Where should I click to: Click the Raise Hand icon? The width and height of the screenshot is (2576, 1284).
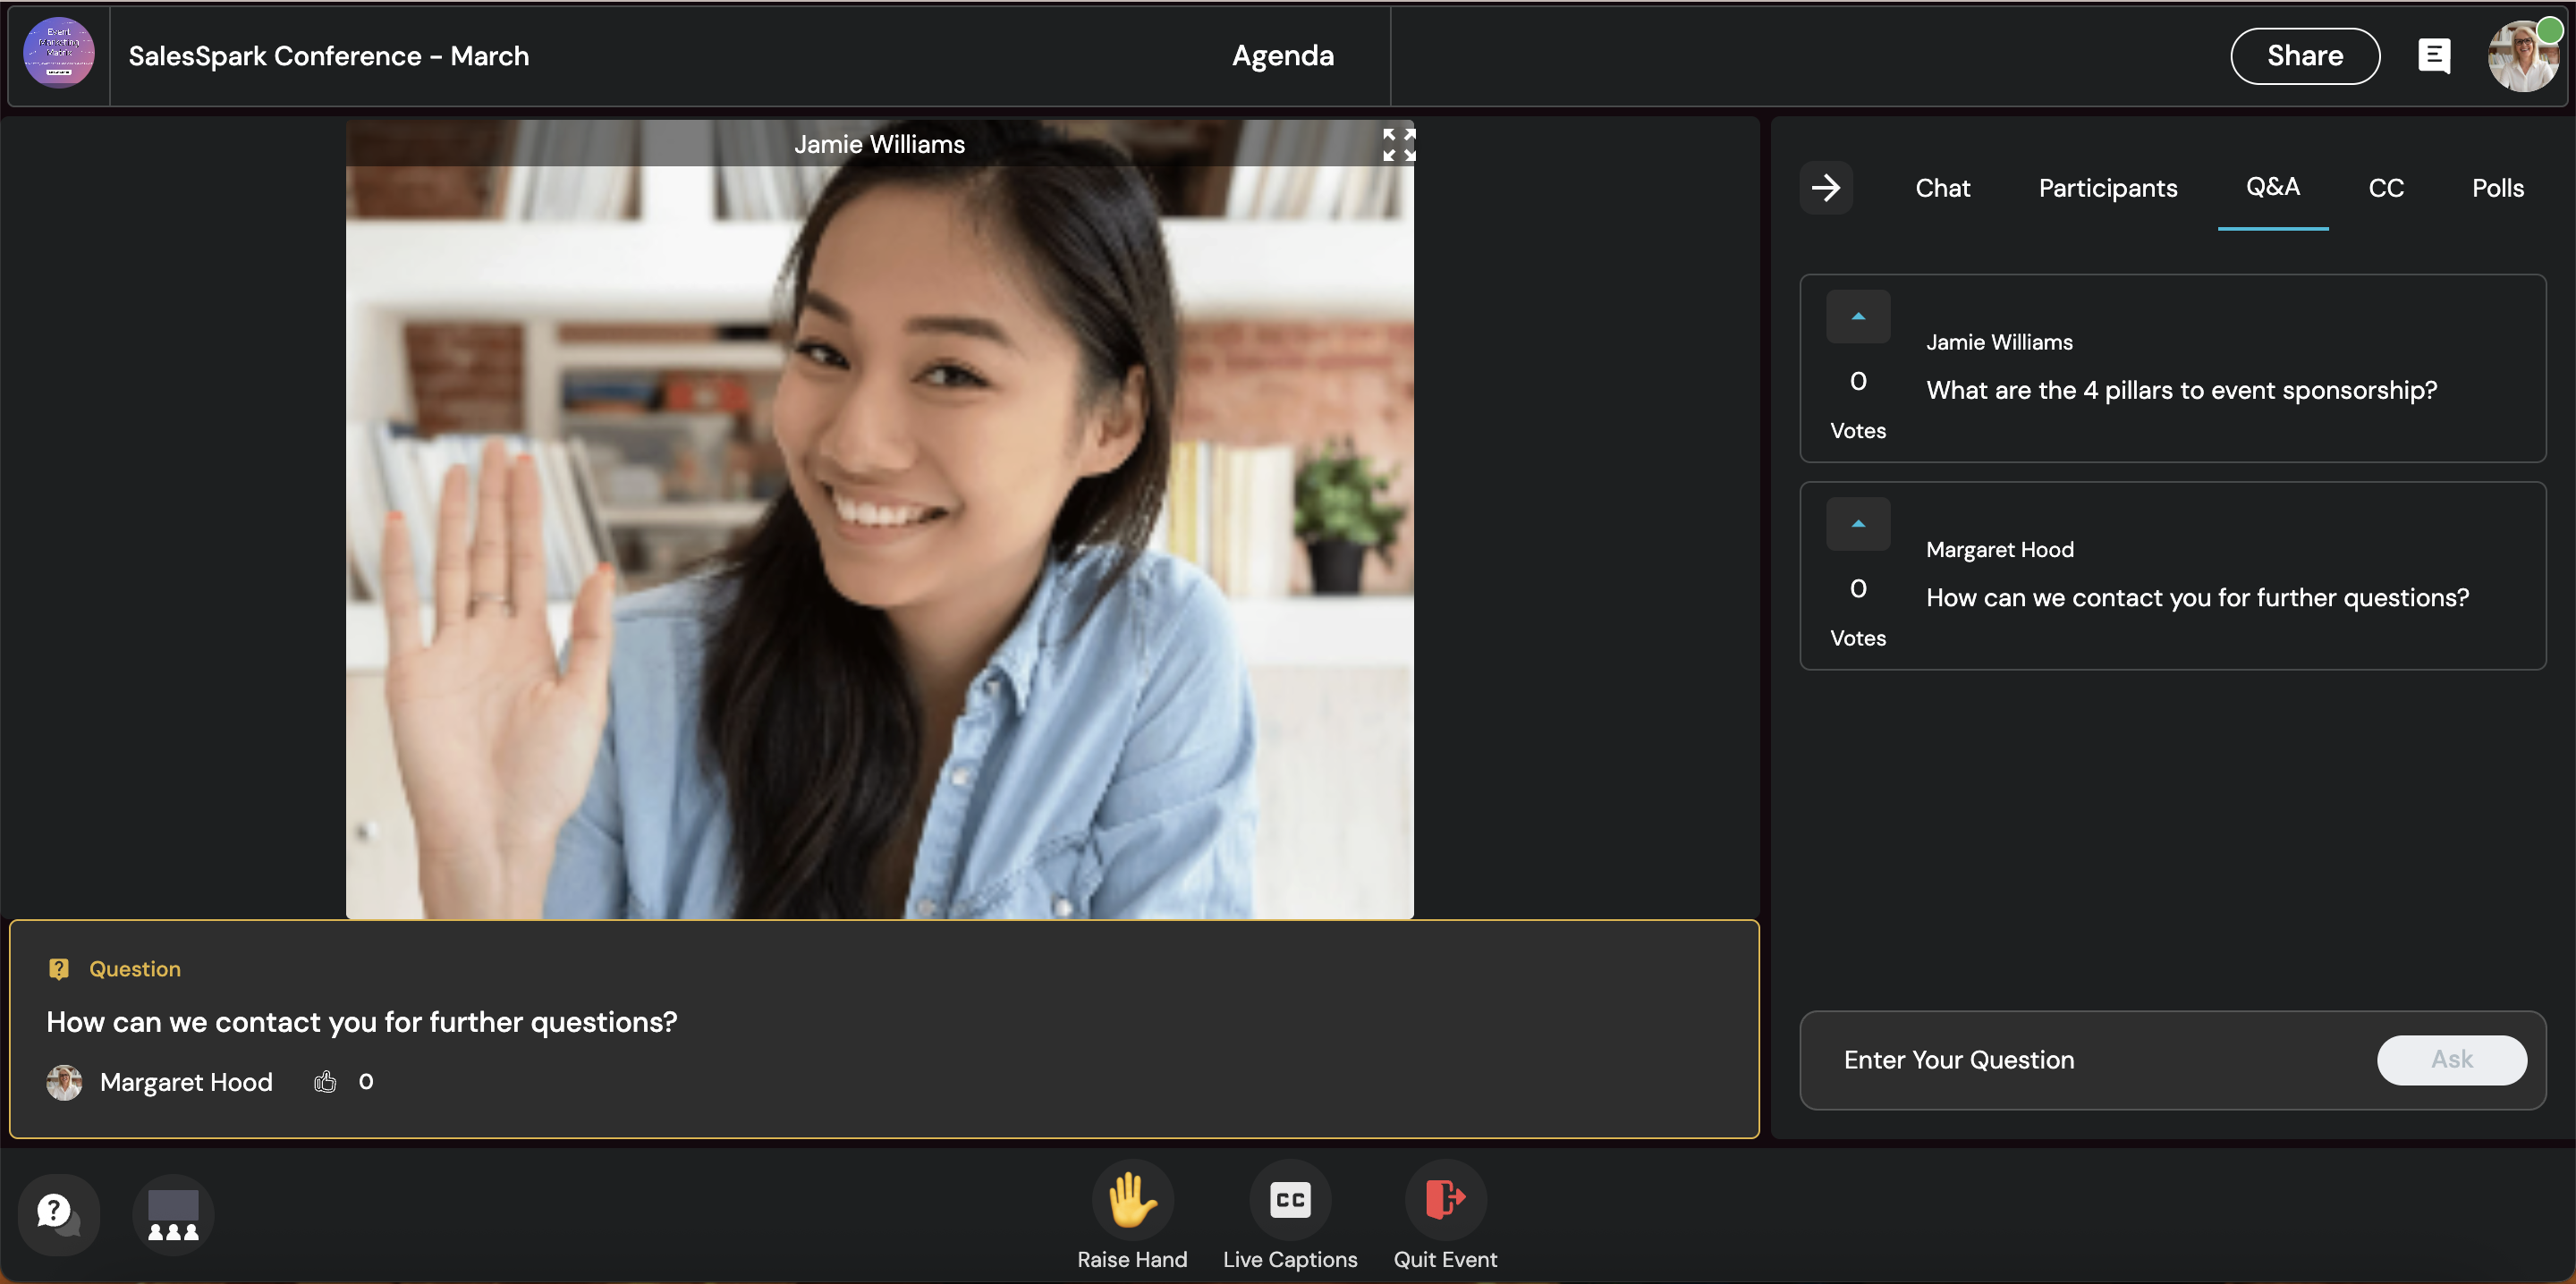click(1131, 1199)
